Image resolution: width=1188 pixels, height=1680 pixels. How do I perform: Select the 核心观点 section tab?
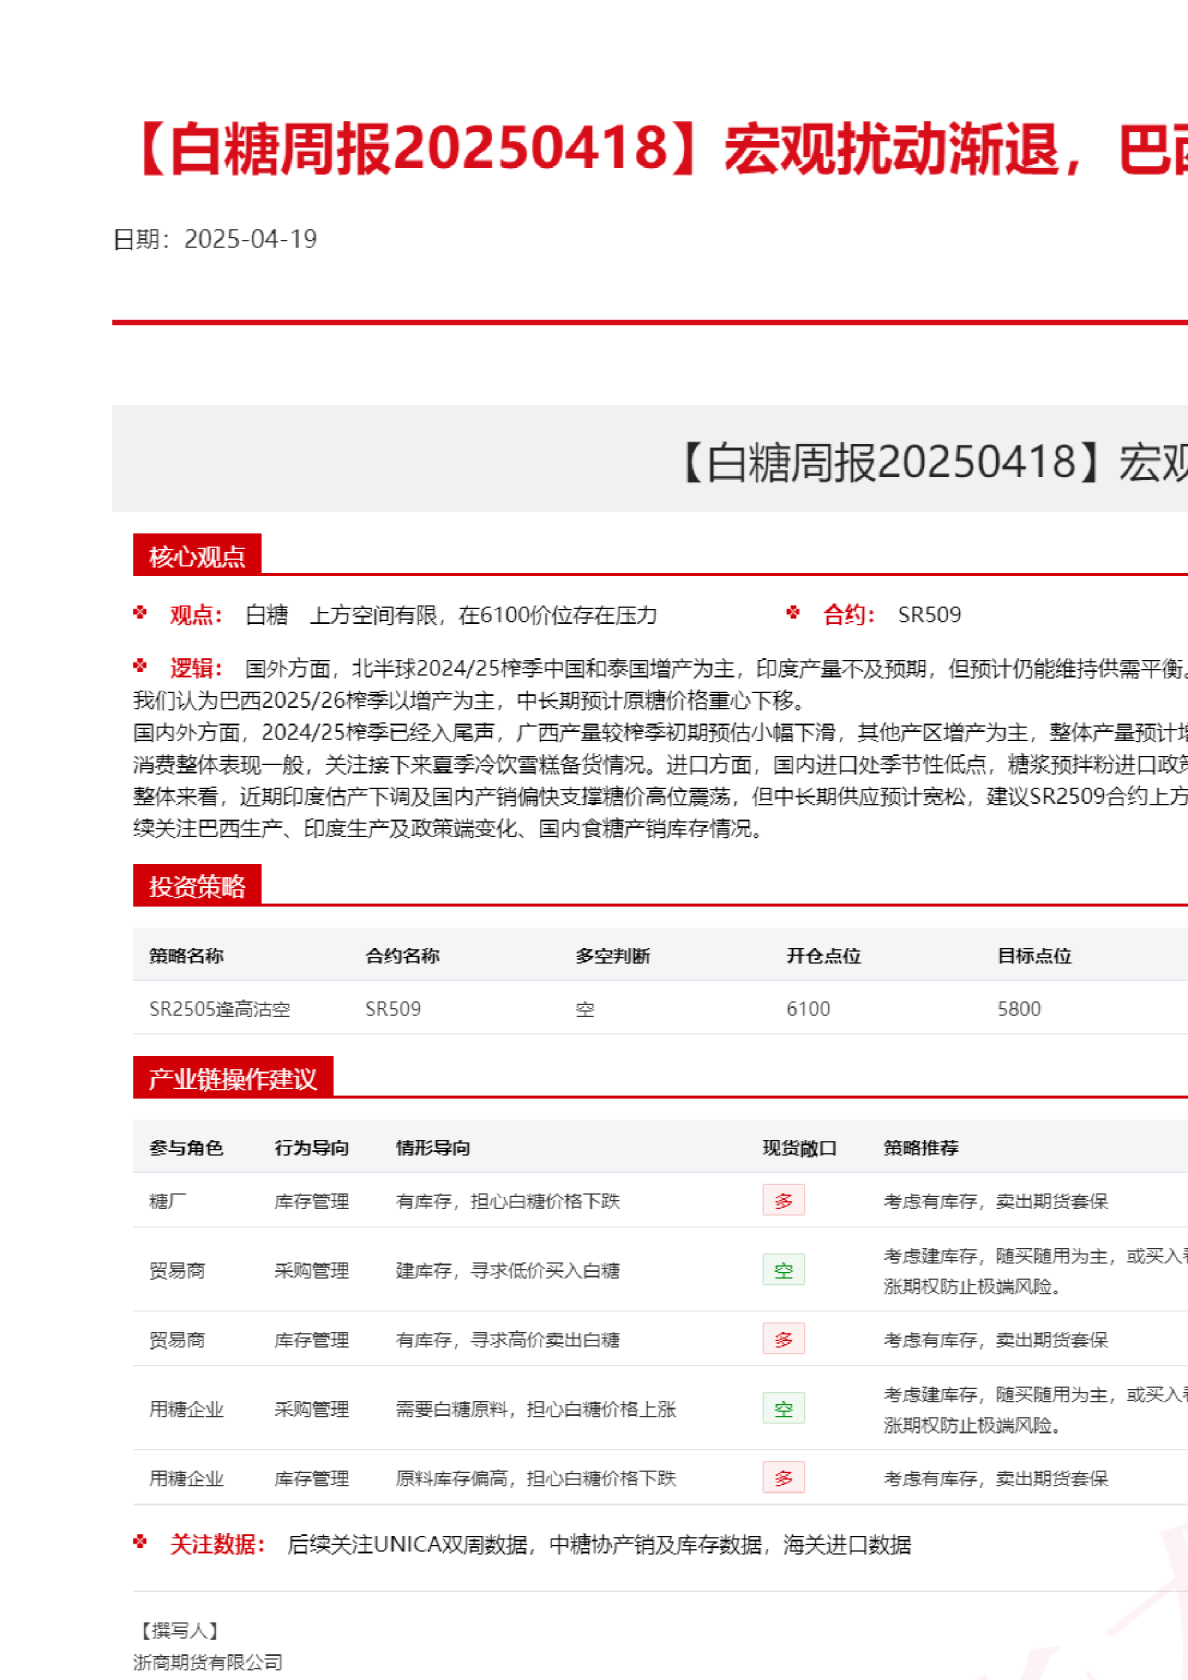point(197,556)
